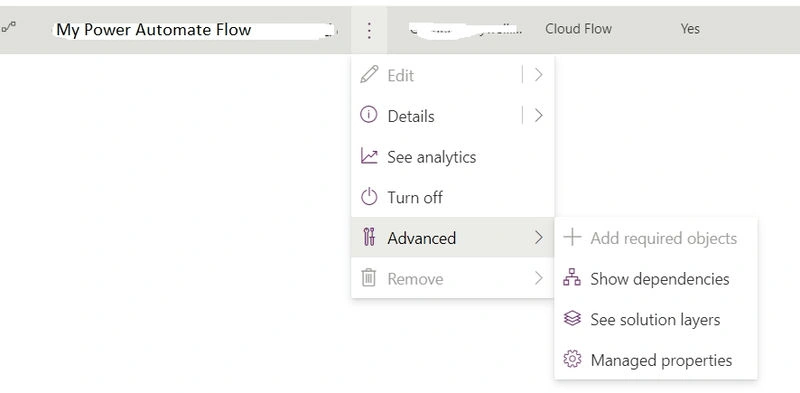Click the redacted owner cell in the row
This screenshot has height=393, width=800.
pyautogui.click(x=466, y=30)
